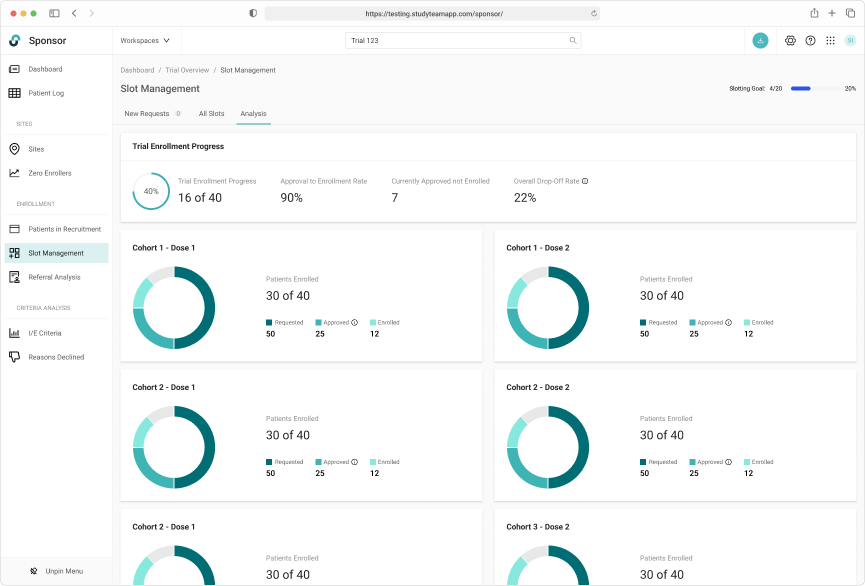Toggle the browser sidebar icon

point(54,13)
